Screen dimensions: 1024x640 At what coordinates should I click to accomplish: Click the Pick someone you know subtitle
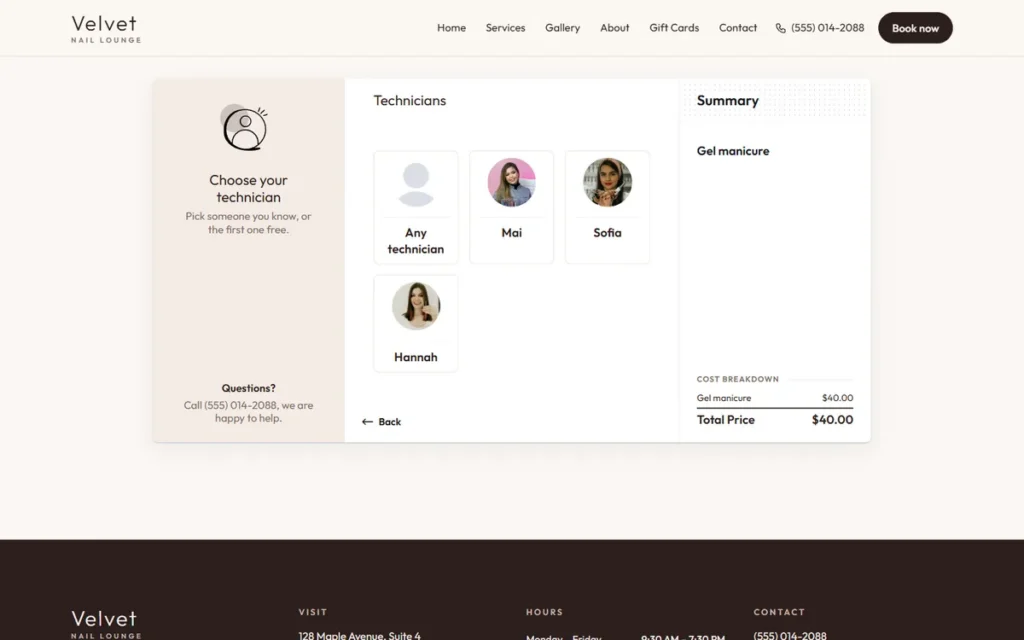coord(248,223)
